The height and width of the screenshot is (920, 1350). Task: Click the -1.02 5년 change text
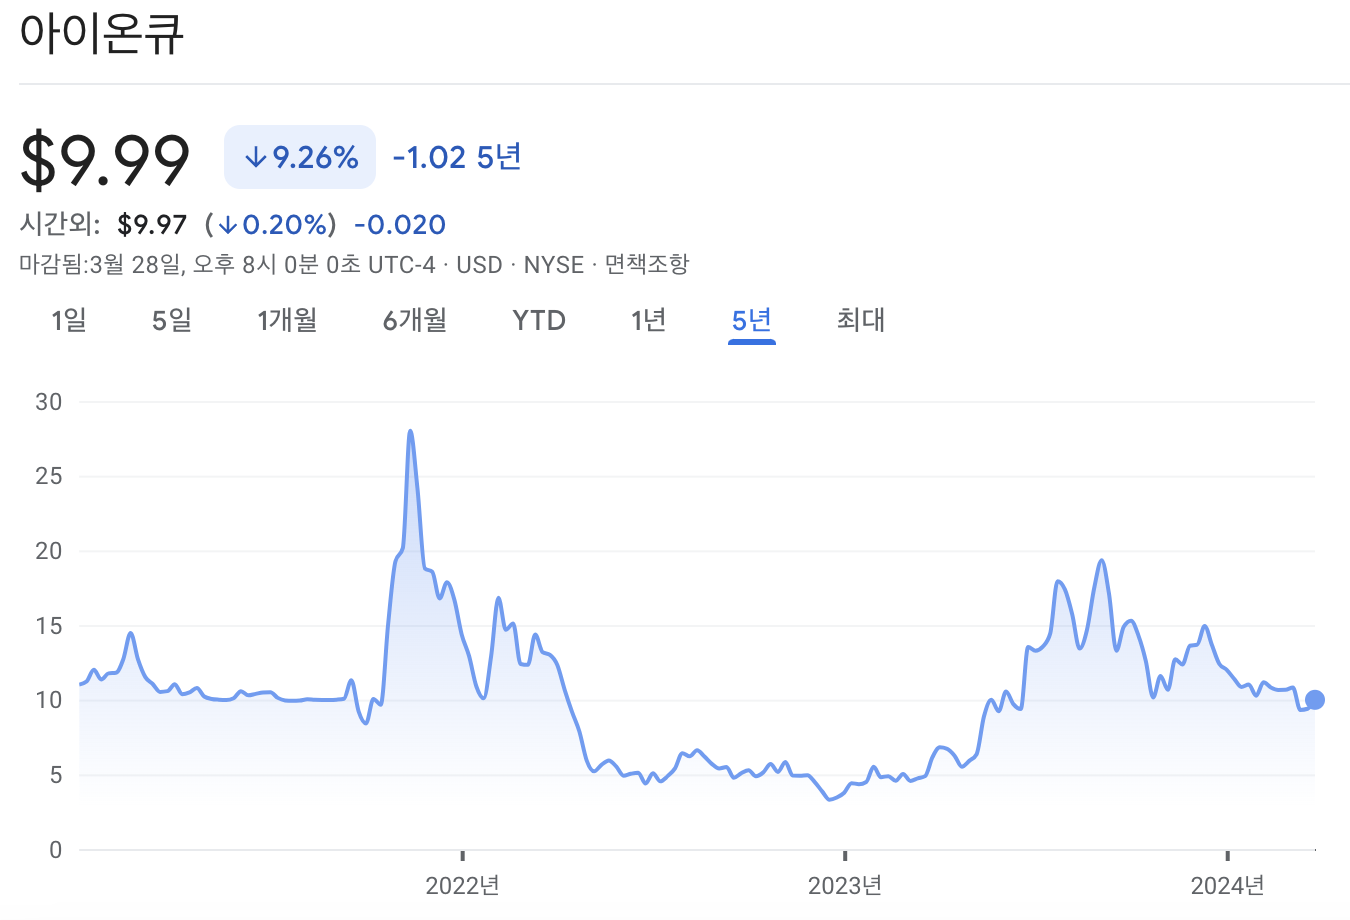(455, 157)
